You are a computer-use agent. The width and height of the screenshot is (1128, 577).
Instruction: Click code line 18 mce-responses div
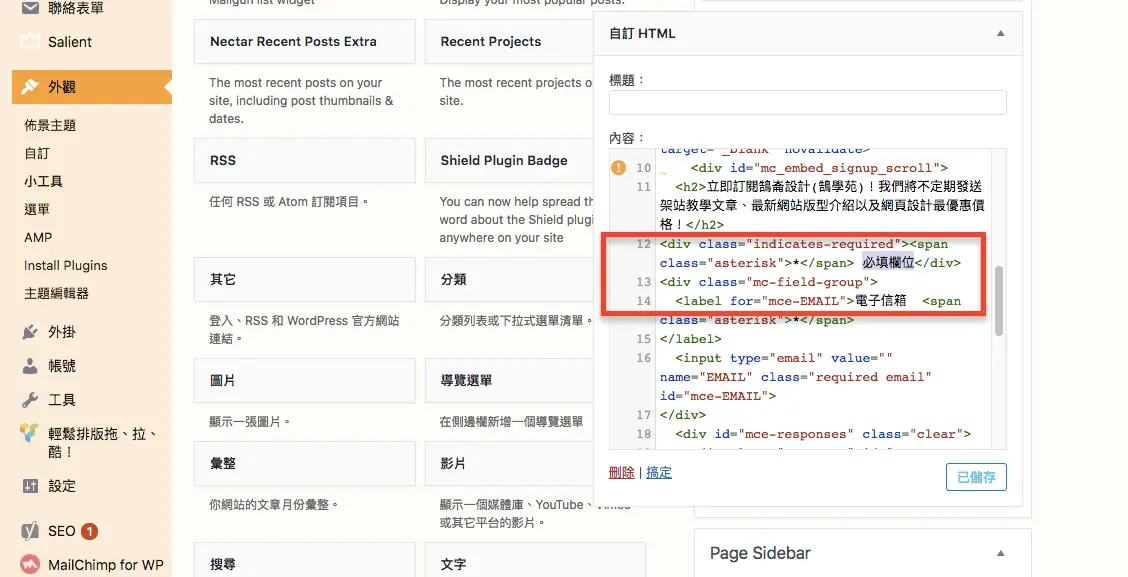pyautogui.click(x=823, y=434)
